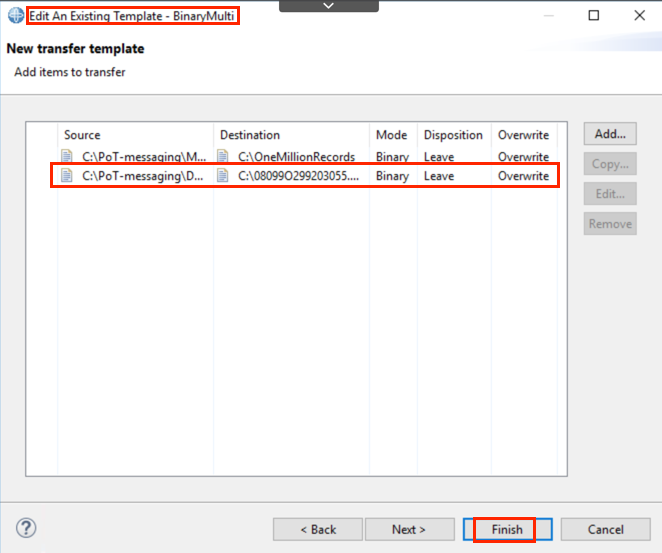Go back with the < Back button
Image resolution: width=662 pixels, height=553 pixels.
pos(318,529)
